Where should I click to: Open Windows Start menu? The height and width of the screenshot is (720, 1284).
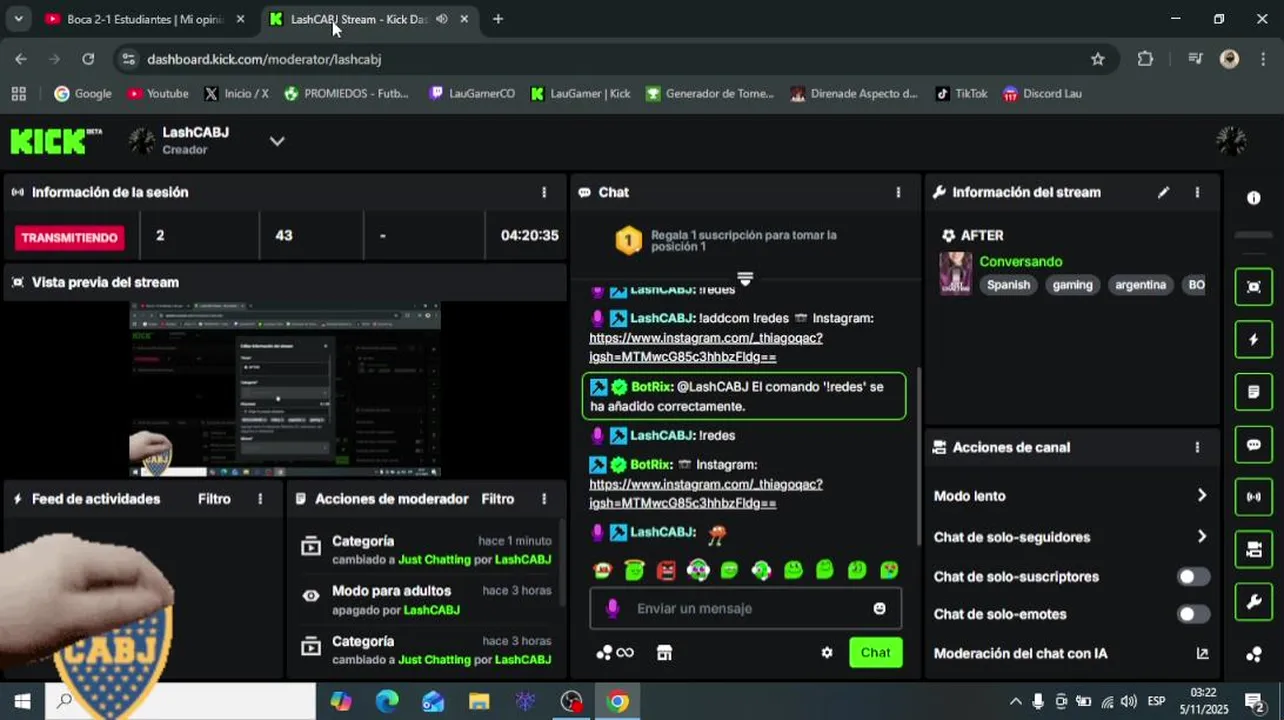pos(22,701)
